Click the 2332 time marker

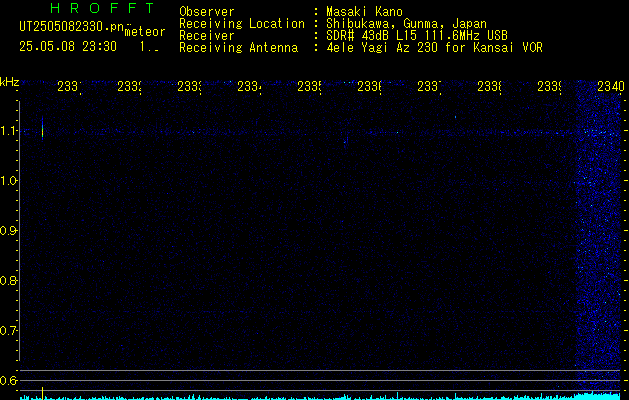click(x=129, y=86)
